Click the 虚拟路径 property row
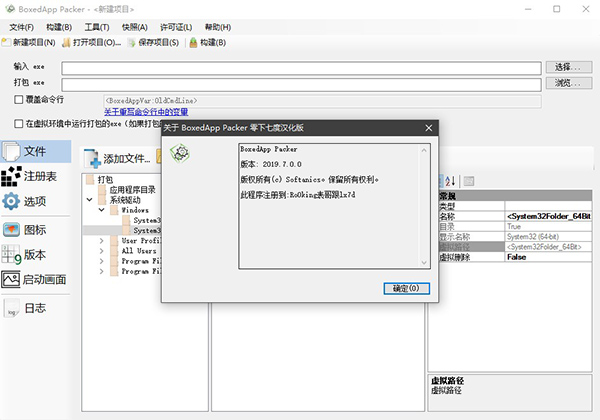600x420 pixels. 515,247
